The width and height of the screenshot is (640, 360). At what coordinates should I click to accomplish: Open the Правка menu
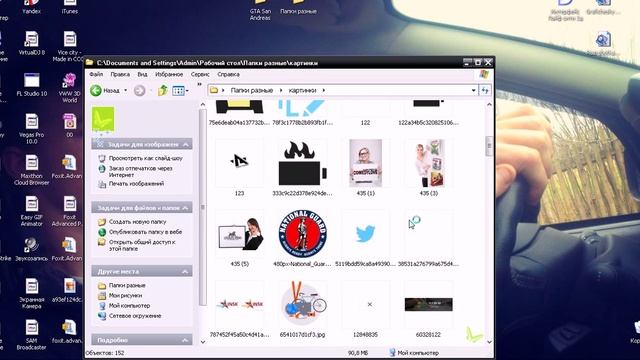pyautogui.click(x=120, y=74)
